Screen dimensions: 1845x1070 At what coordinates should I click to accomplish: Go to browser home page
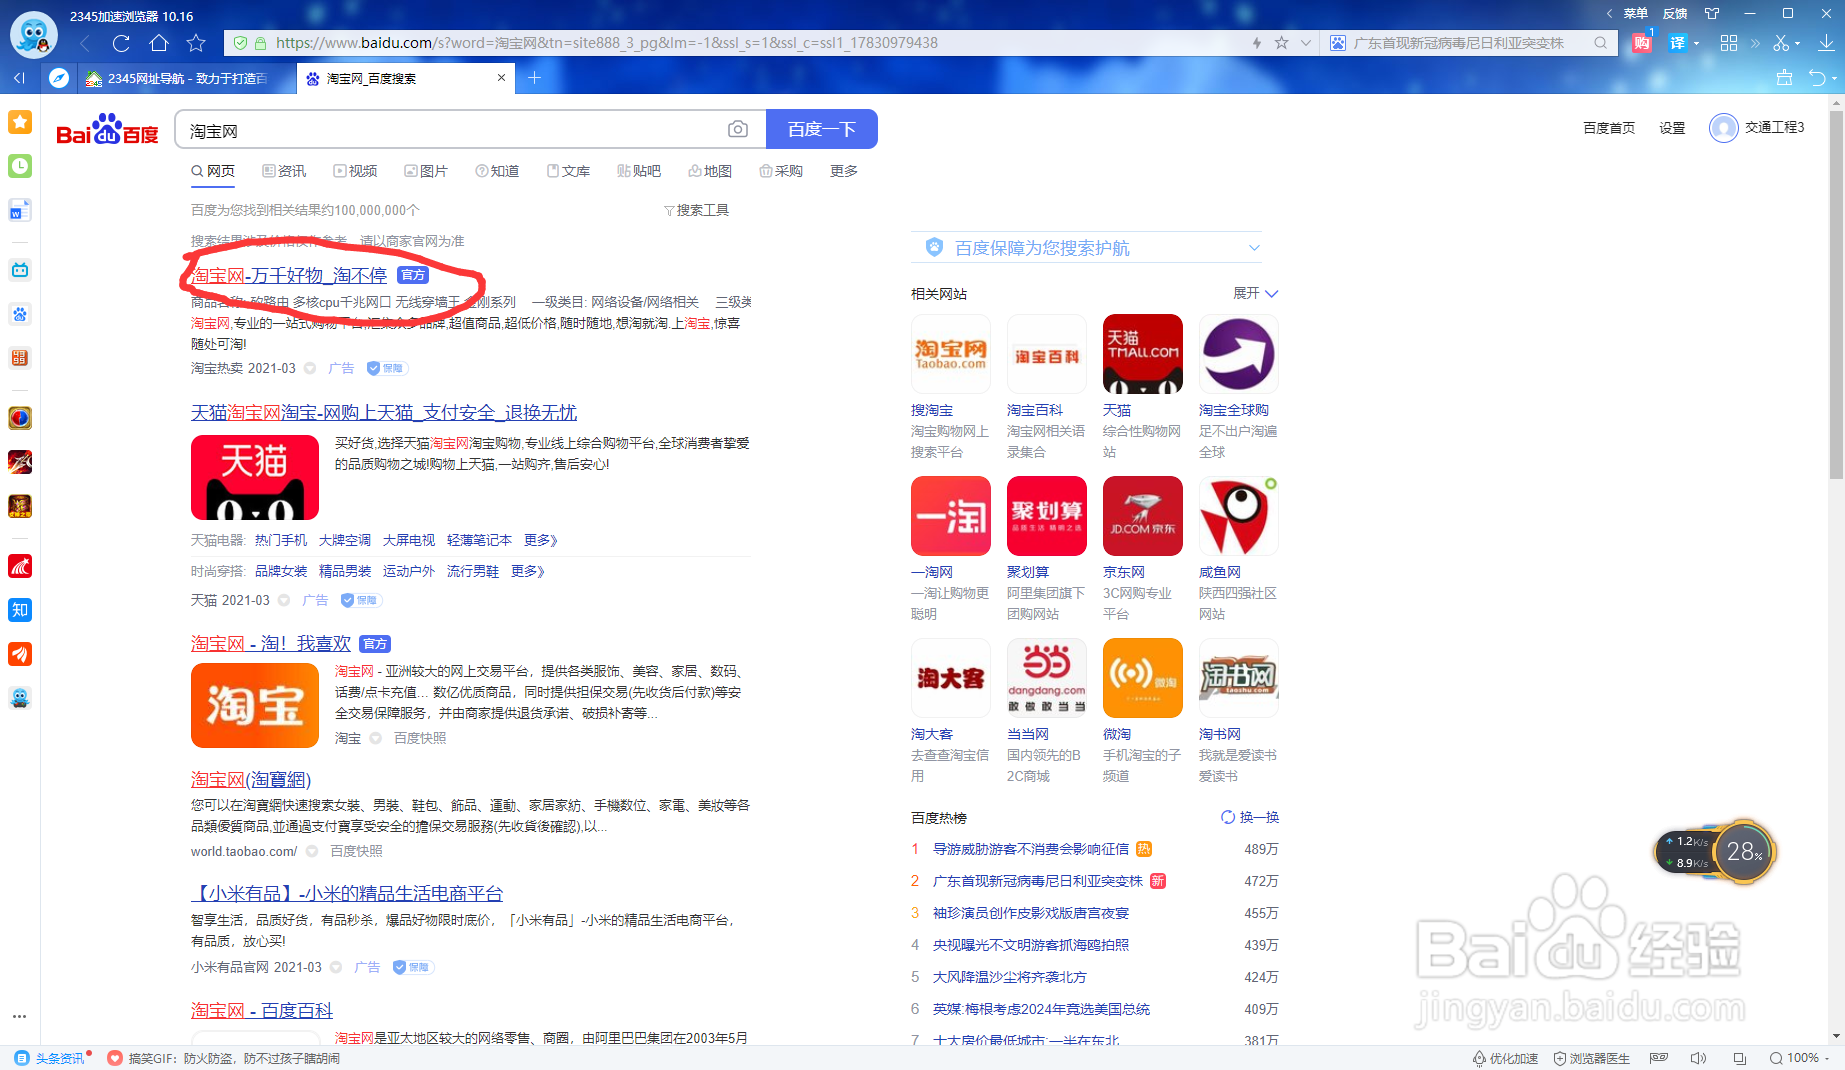pyautogui.click(x=159, y=43)
